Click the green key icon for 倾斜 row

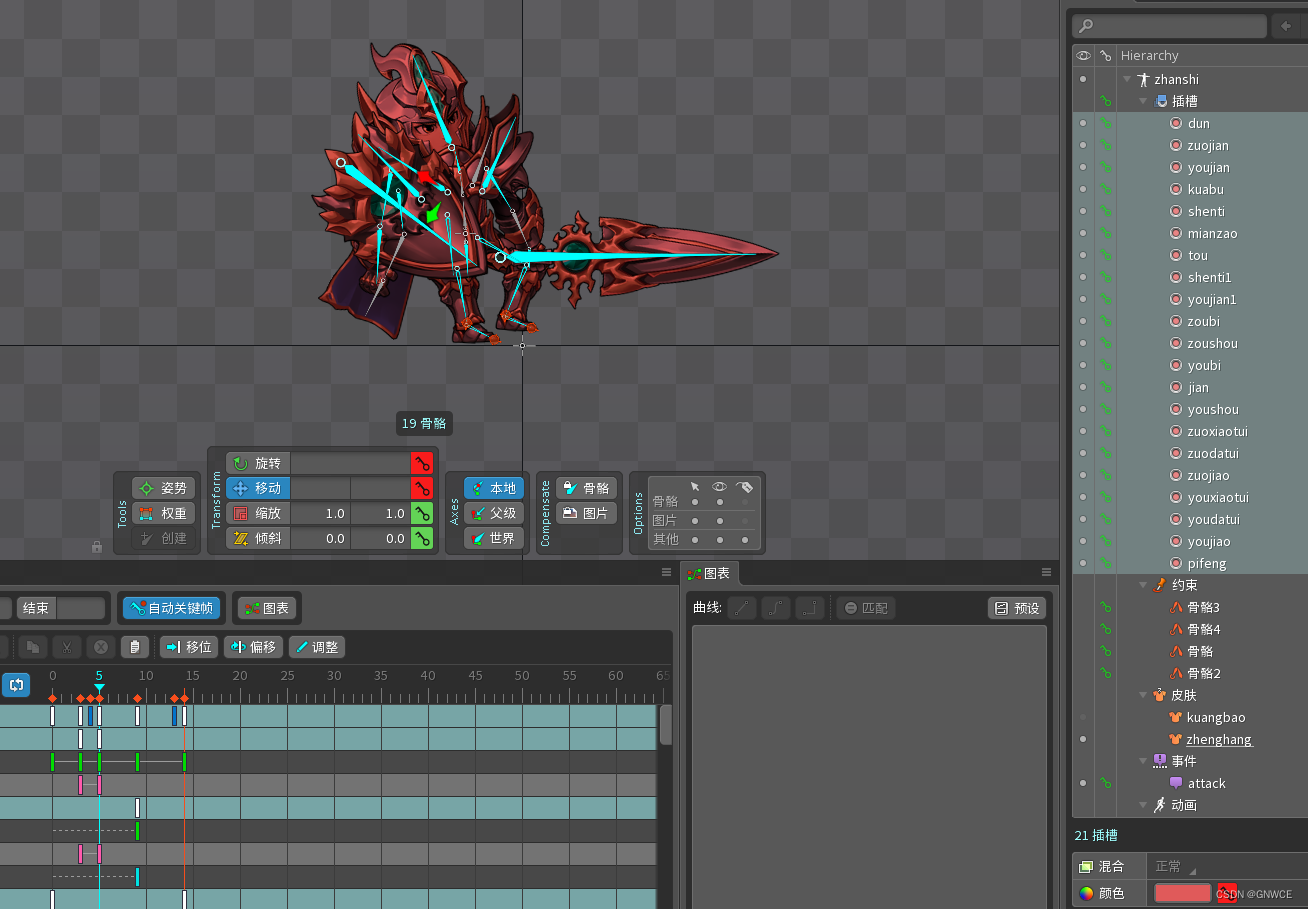422,538
